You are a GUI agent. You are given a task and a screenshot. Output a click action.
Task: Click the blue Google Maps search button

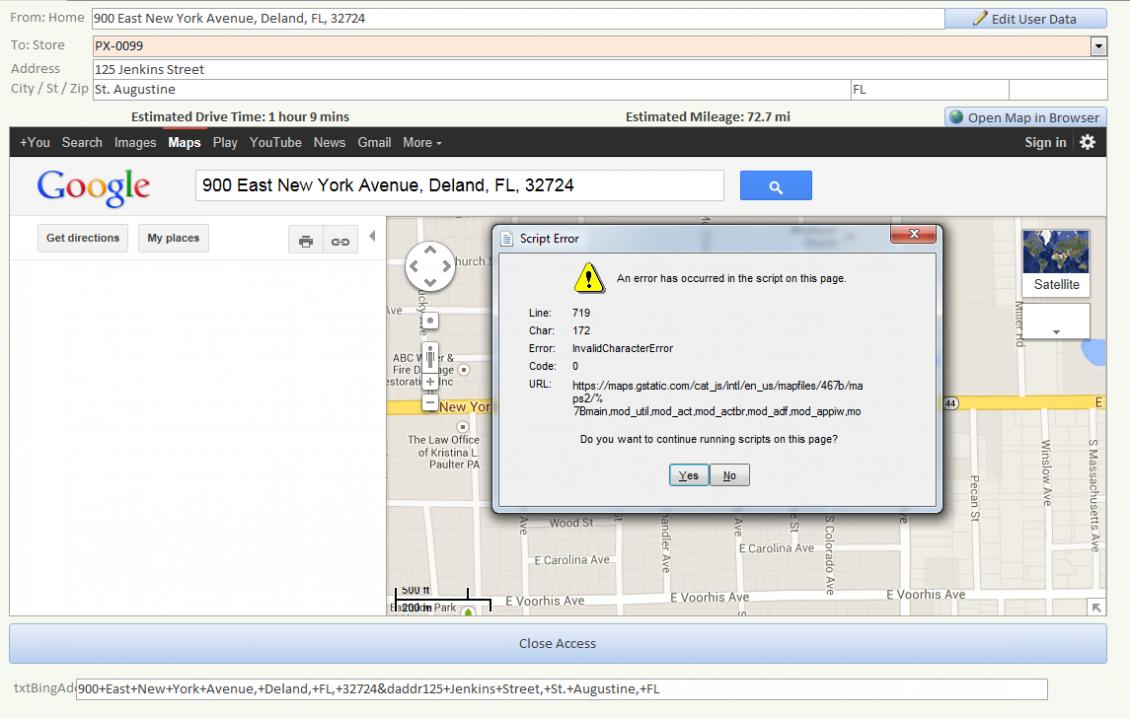pyautogui.click(x=775, y=185)
